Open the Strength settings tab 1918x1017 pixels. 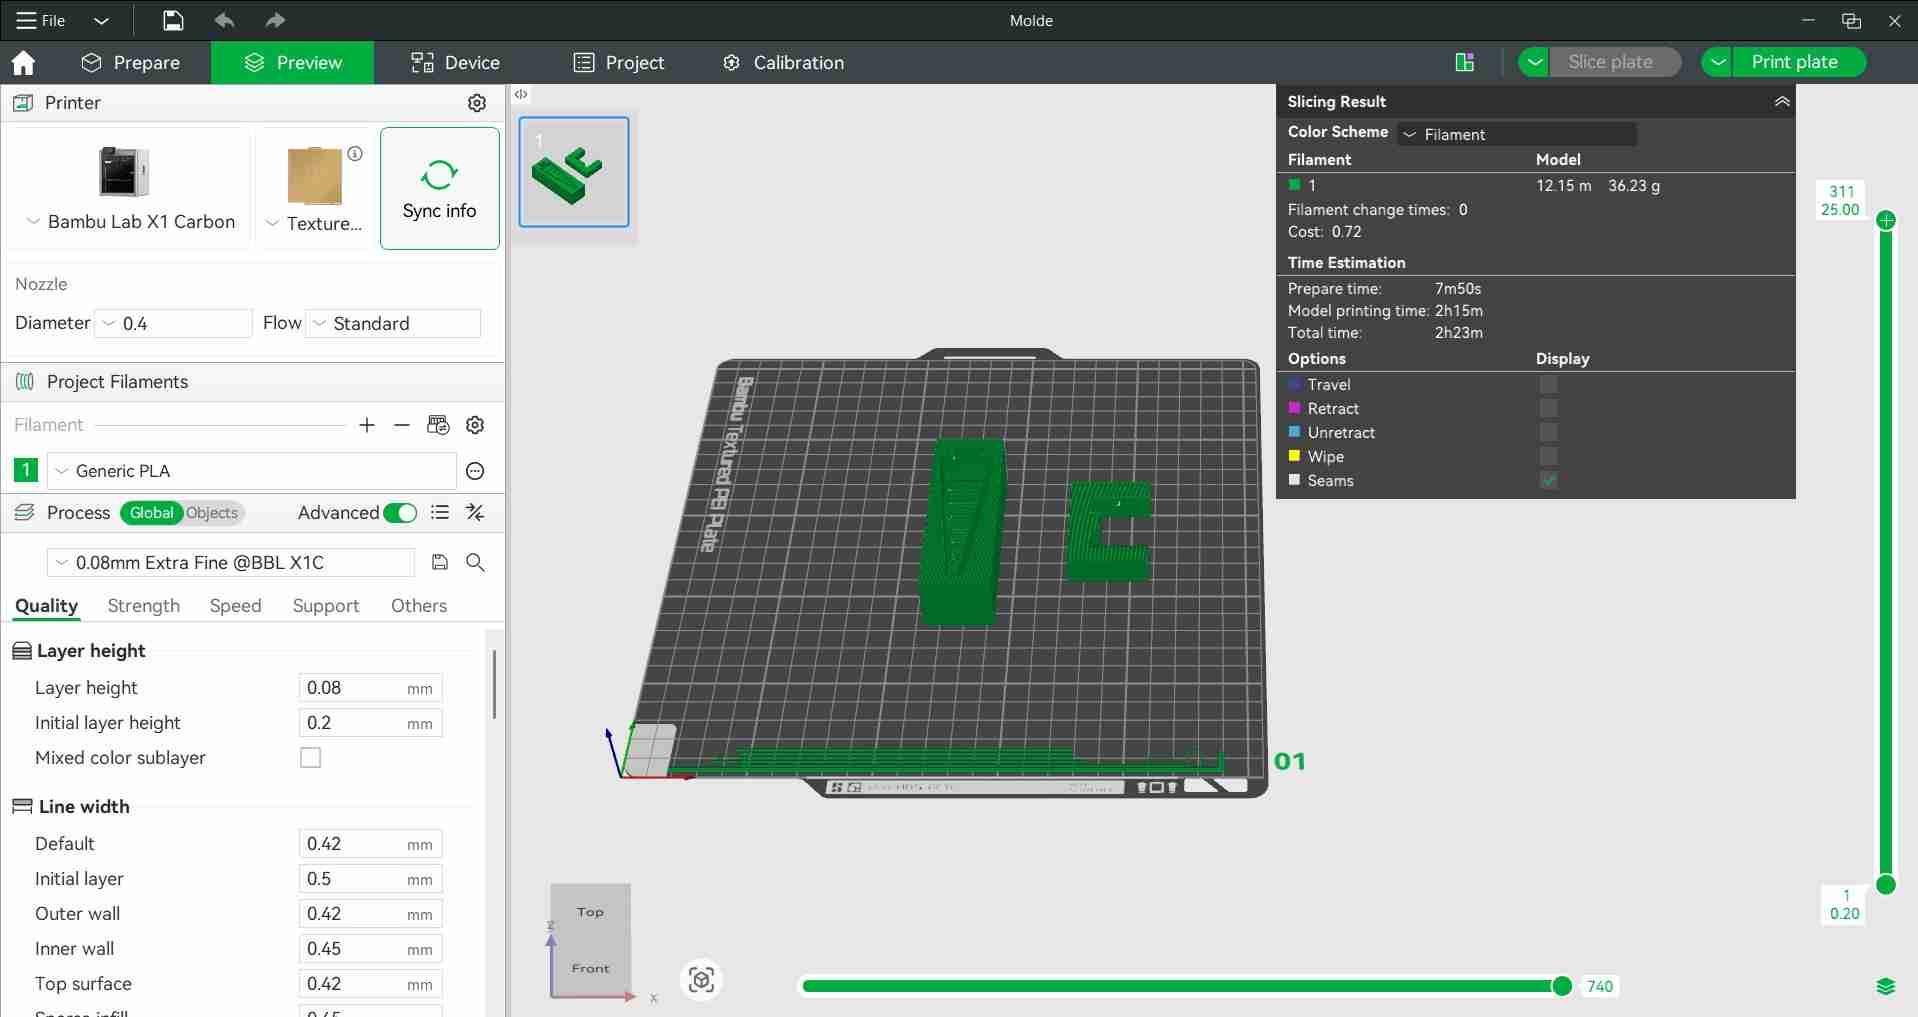(x=144, y=606)
